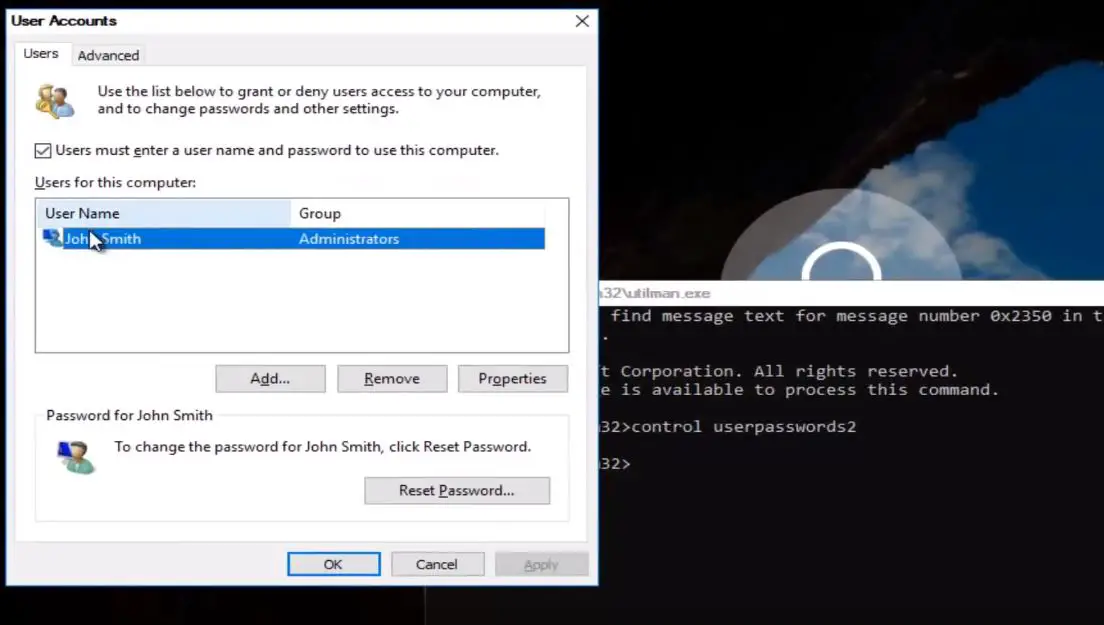Viewport: 1104px width, 625px height.
Task: Click the 'Password for John Smith' group label
Action: click(x=130, y=415)
